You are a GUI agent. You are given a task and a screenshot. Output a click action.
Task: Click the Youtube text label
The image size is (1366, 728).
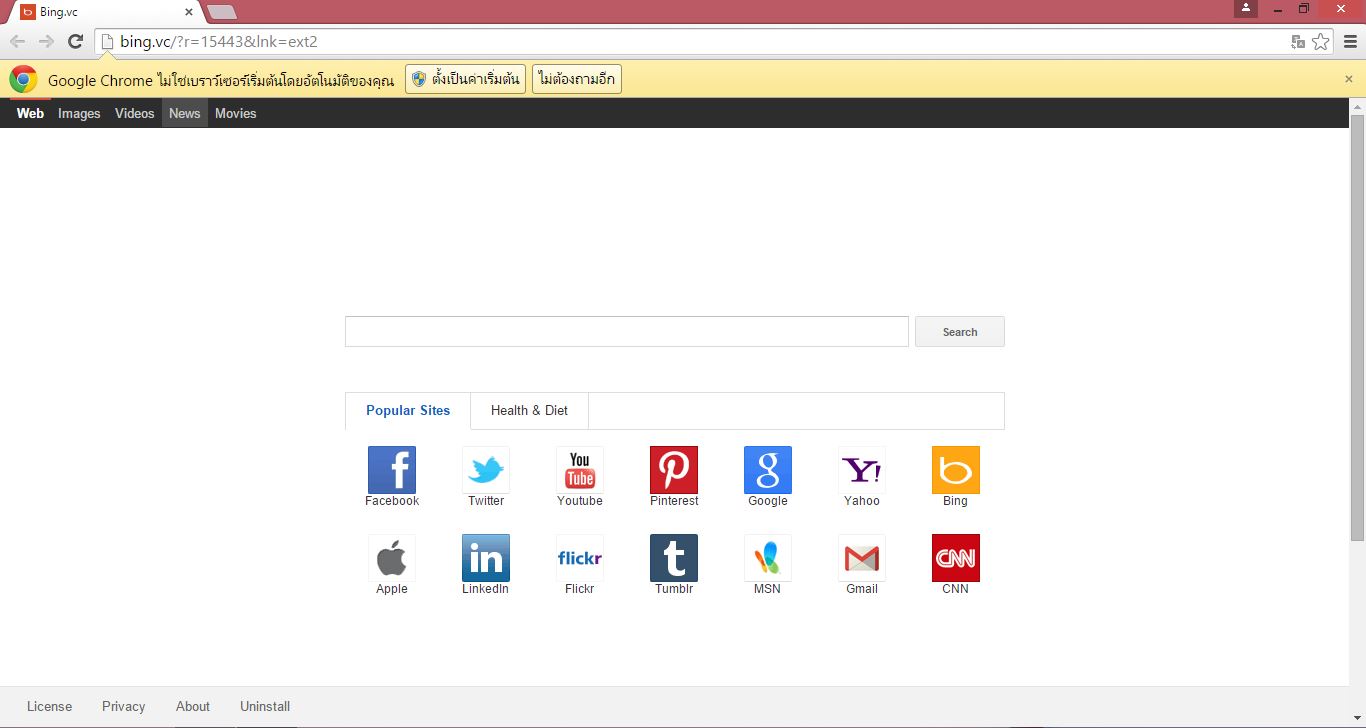point(580,501)
